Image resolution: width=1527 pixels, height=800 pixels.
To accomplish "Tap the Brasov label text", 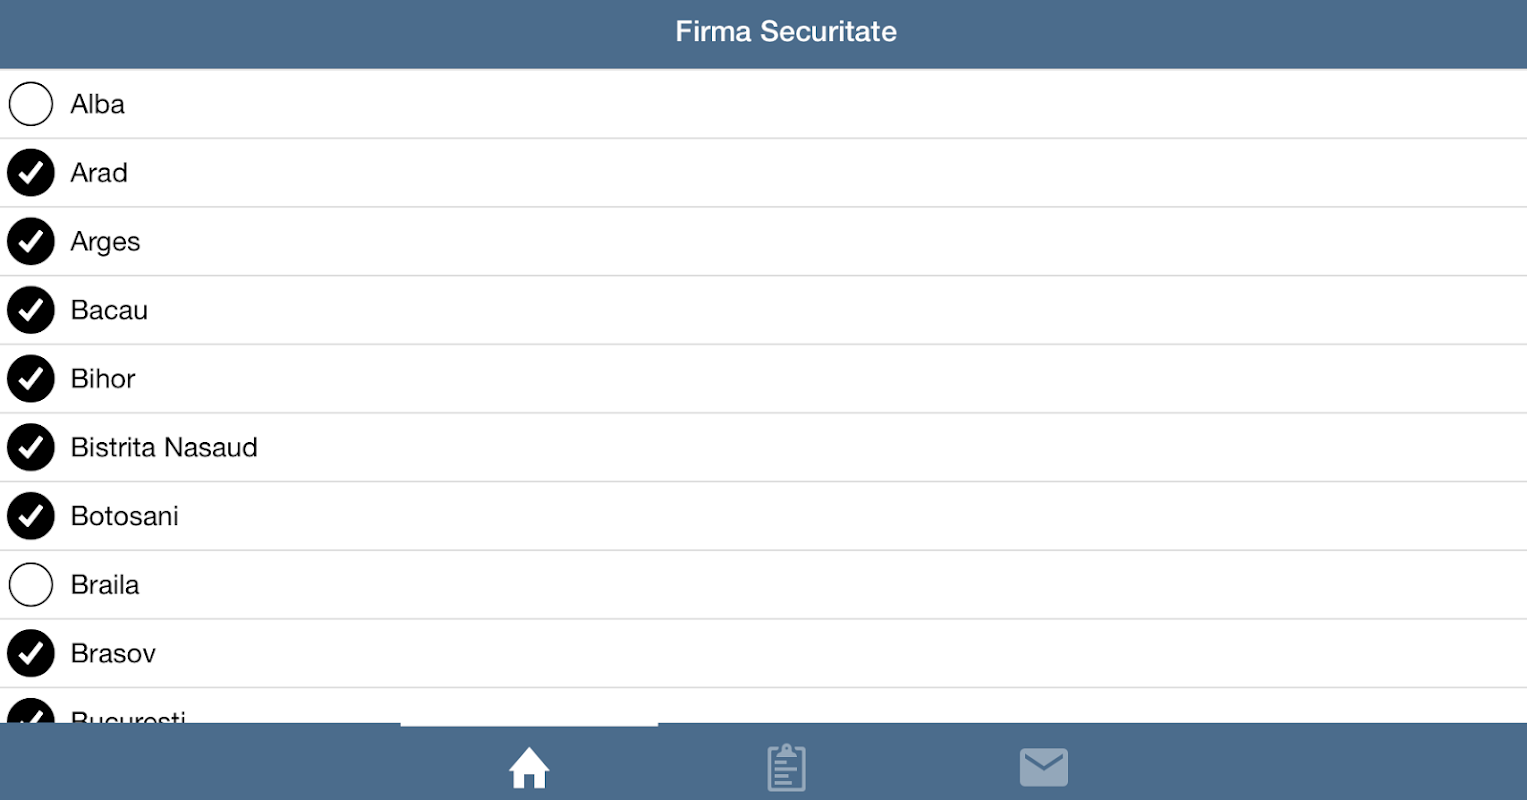I will tap(113, 653).
